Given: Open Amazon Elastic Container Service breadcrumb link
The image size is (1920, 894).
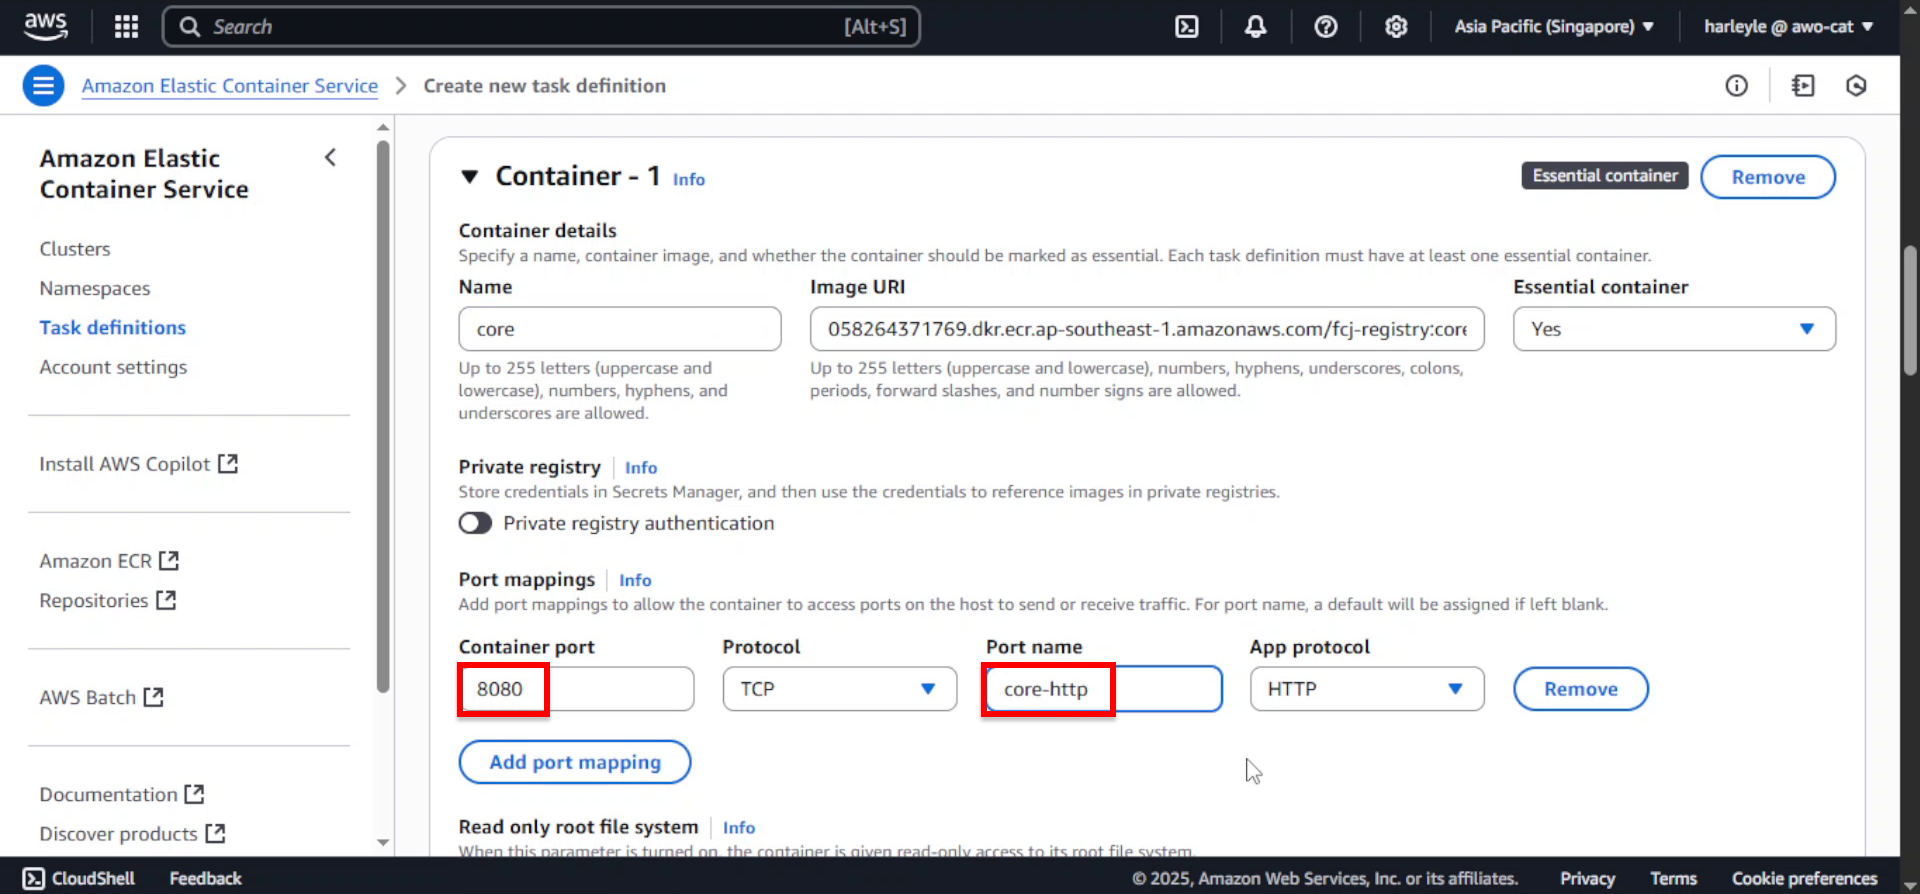Looking at the screenshot, I should [x=230, y=86].
